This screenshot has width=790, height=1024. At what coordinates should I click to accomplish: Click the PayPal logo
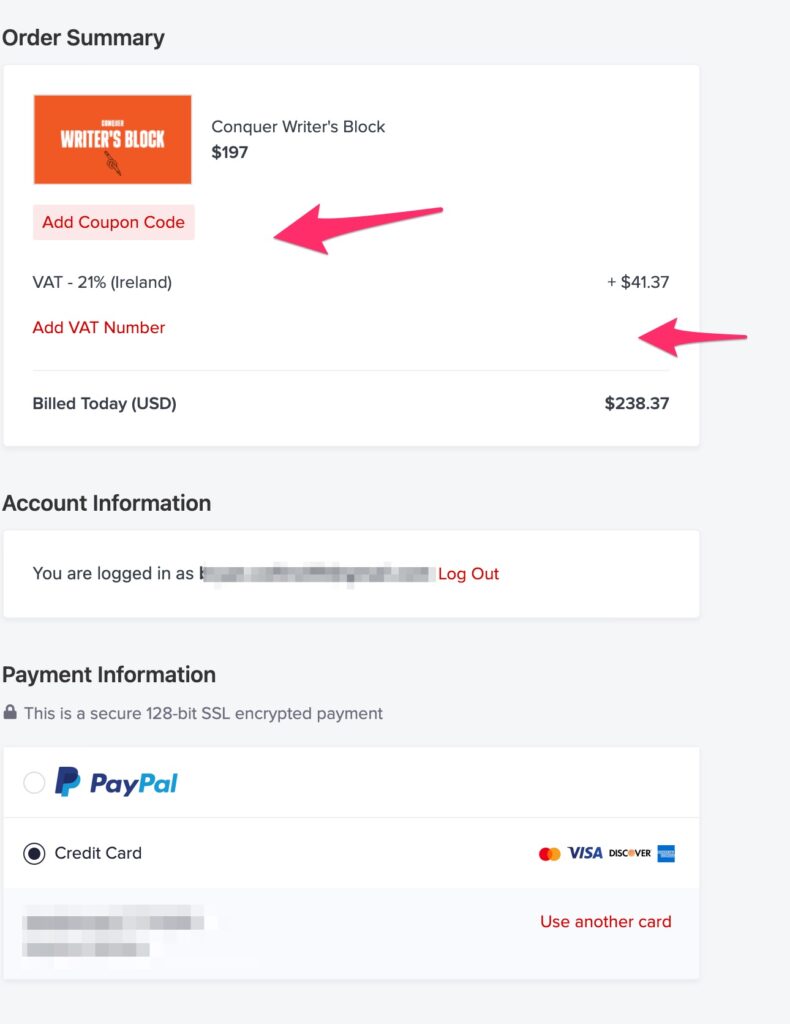[116, 782]
